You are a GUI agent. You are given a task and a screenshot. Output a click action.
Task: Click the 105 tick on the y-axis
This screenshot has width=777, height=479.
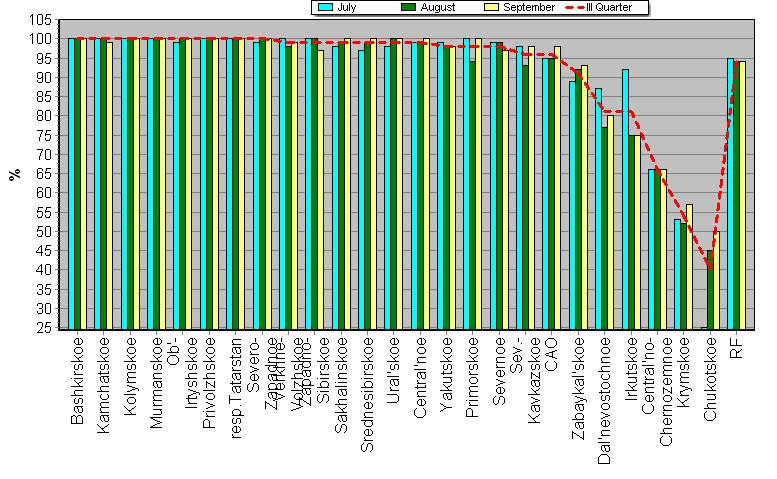click(x=40, y=20)
